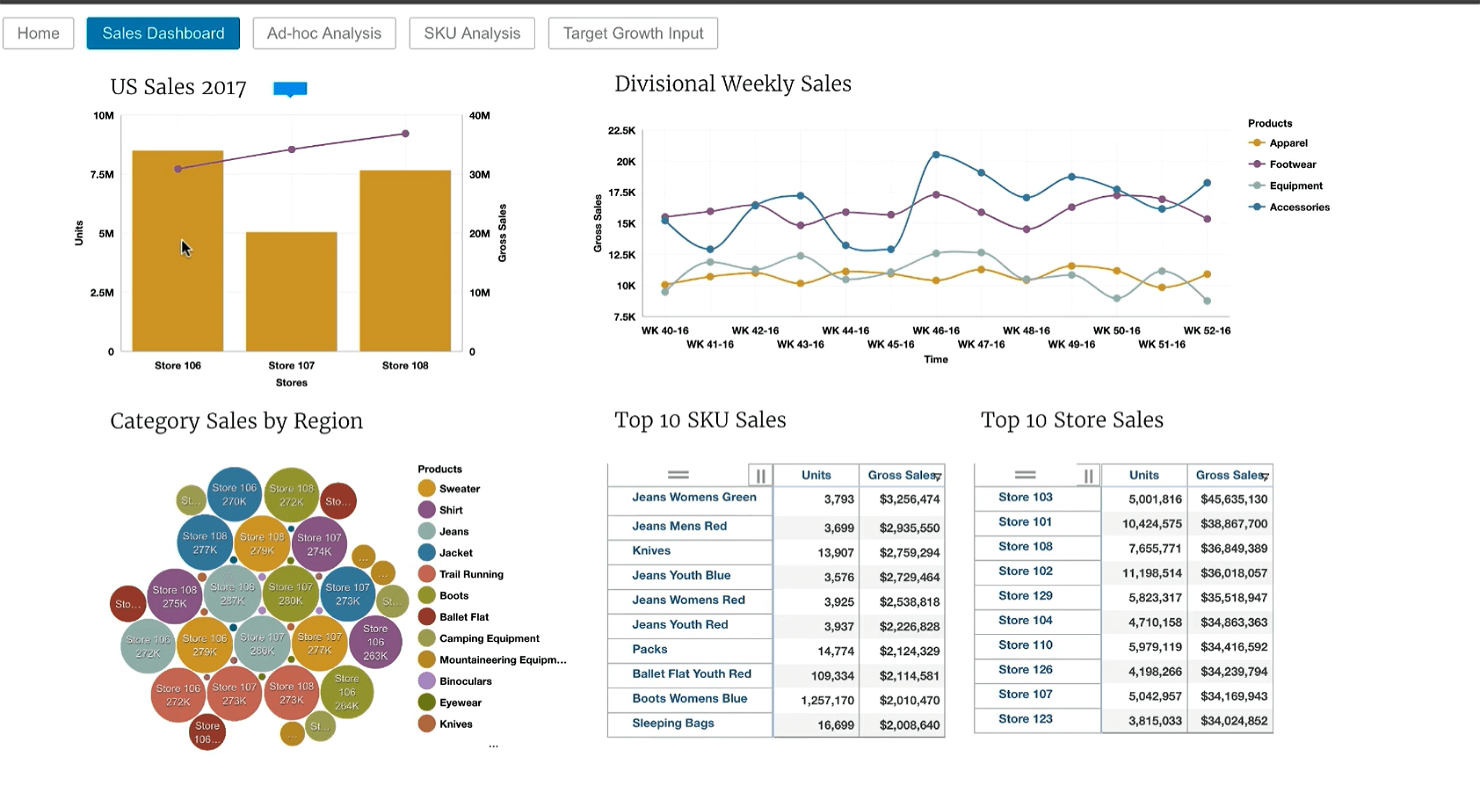Screen dimensions: 1480x808
Task: Click the Units header in SKU Sales table
Action: [816, 475]
